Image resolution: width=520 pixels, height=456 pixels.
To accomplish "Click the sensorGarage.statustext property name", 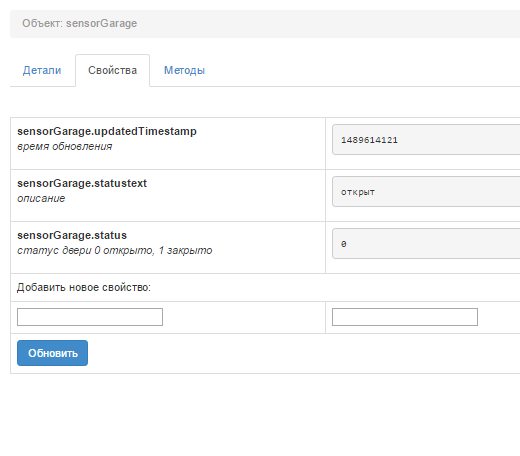I will point(82,183).
